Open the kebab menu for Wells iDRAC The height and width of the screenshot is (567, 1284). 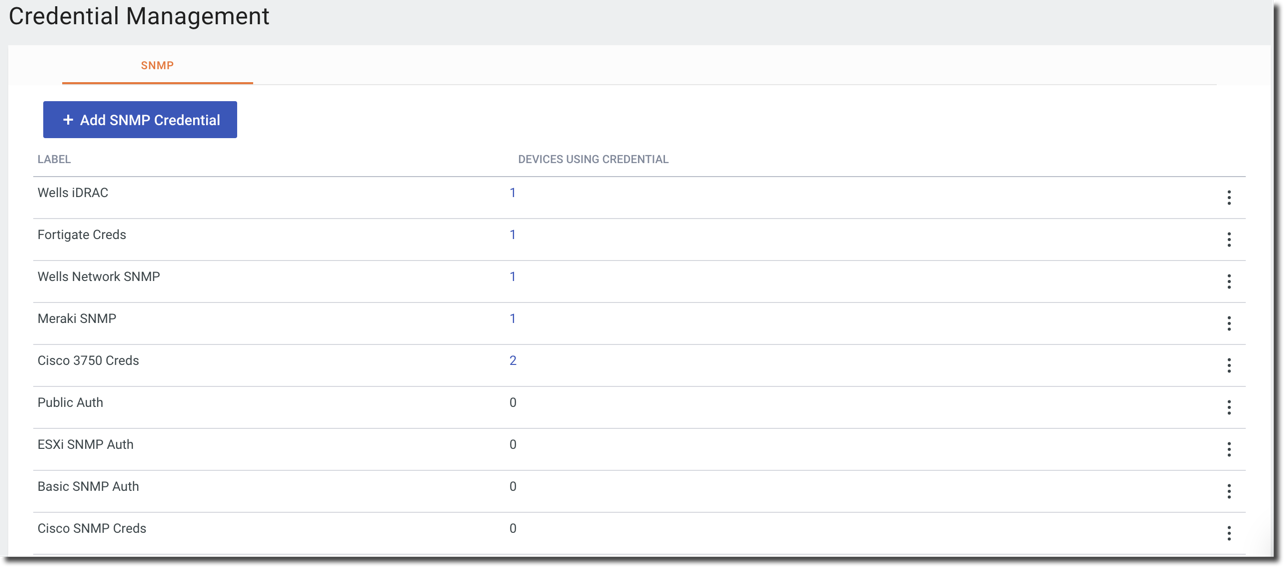(1229, 198)
